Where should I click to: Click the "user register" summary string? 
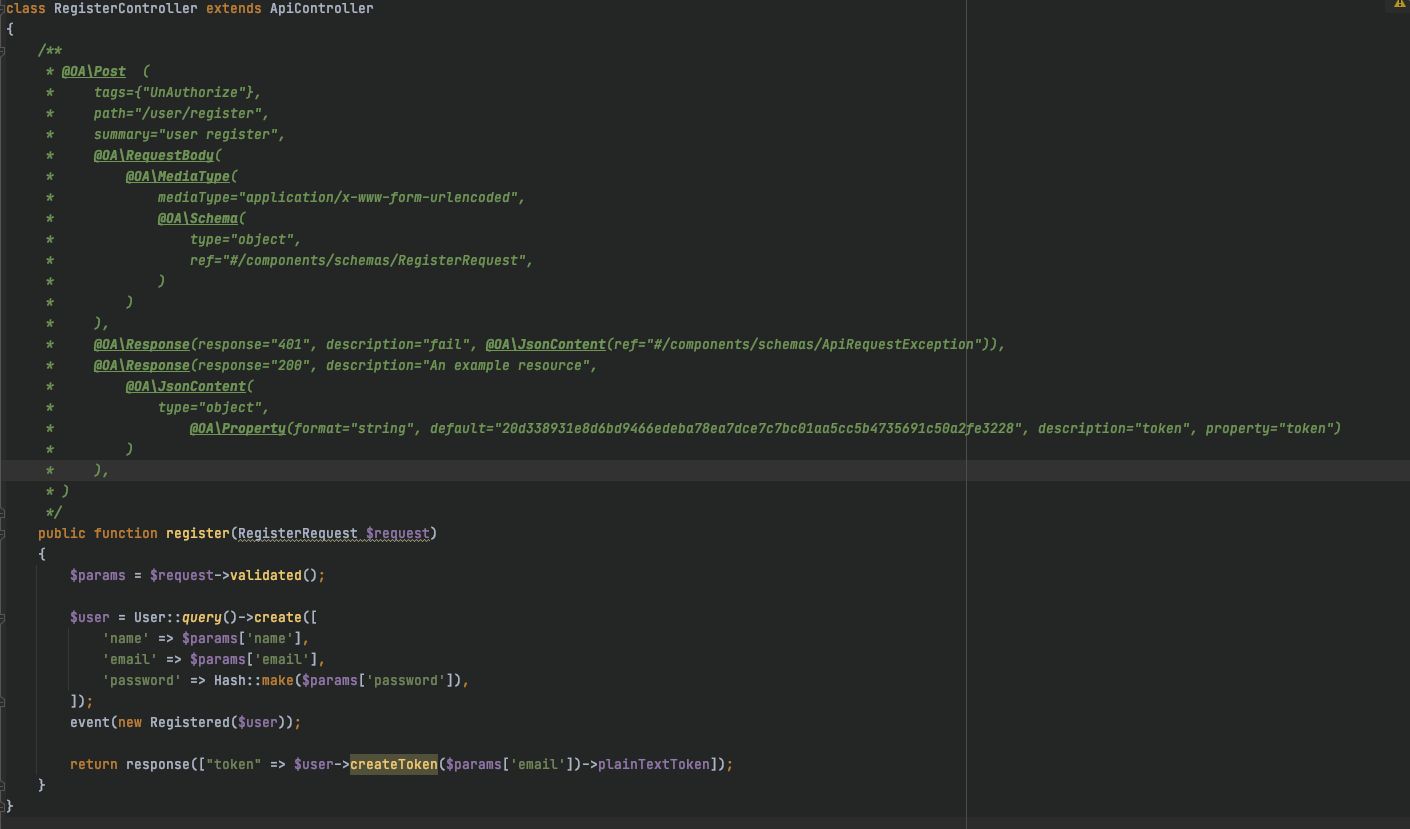tap(218, 134)
